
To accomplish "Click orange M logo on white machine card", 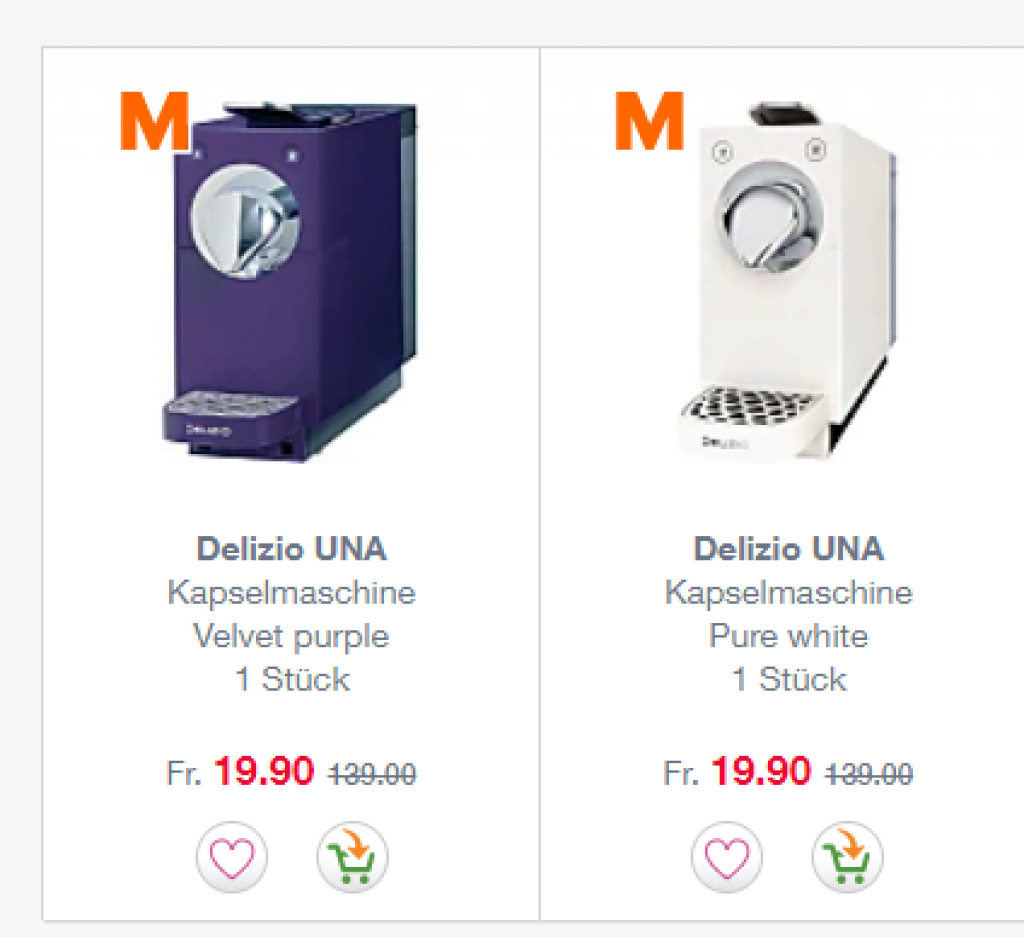I will 649,122.
